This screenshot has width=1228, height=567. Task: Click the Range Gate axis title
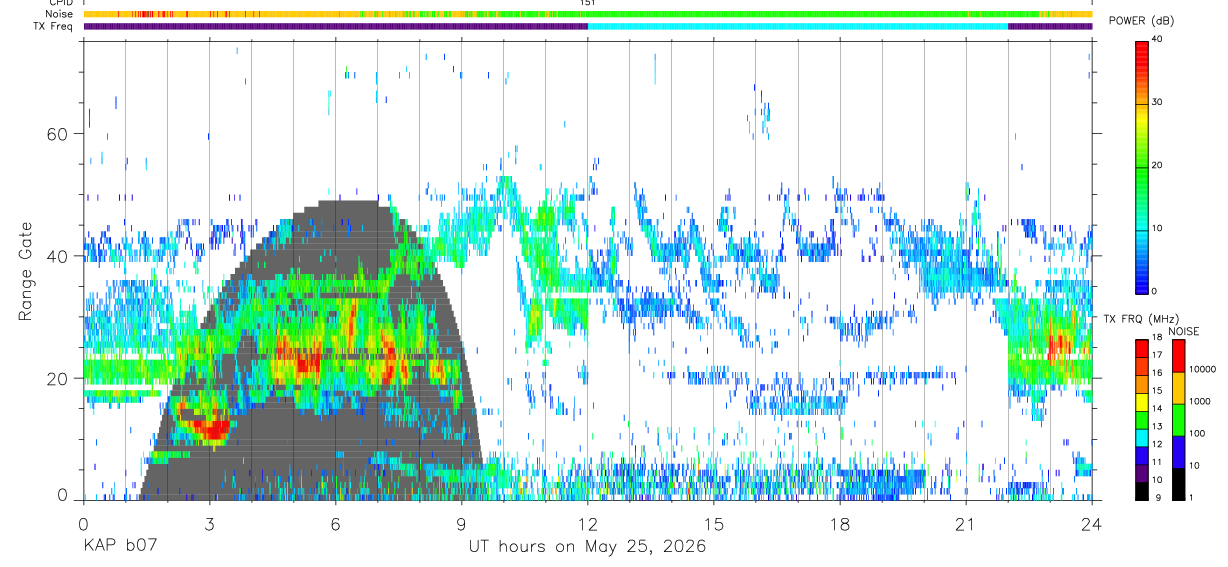pos(26,271)
